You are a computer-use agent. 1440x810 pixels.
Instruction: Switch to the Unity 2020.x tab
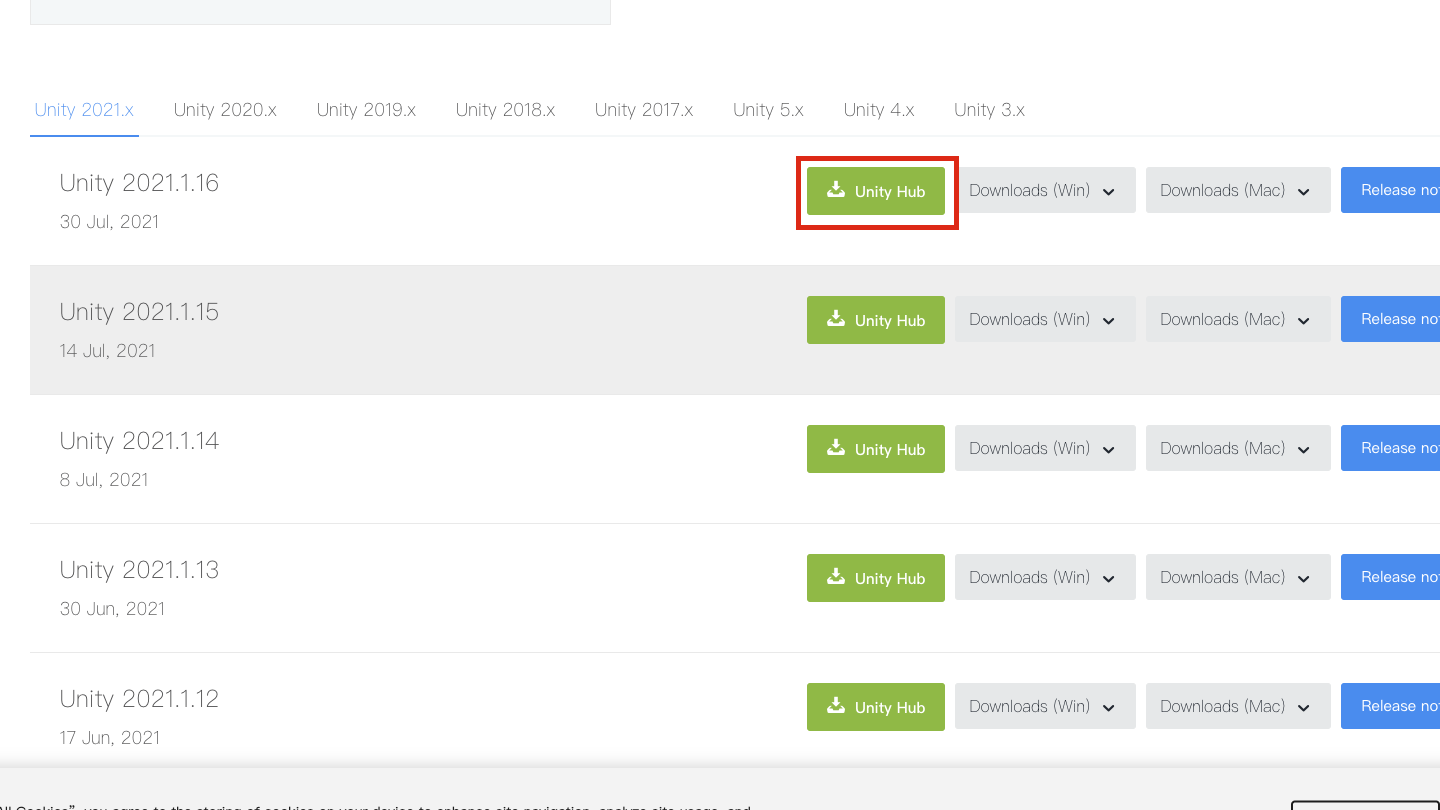click(x=225, y=110)
